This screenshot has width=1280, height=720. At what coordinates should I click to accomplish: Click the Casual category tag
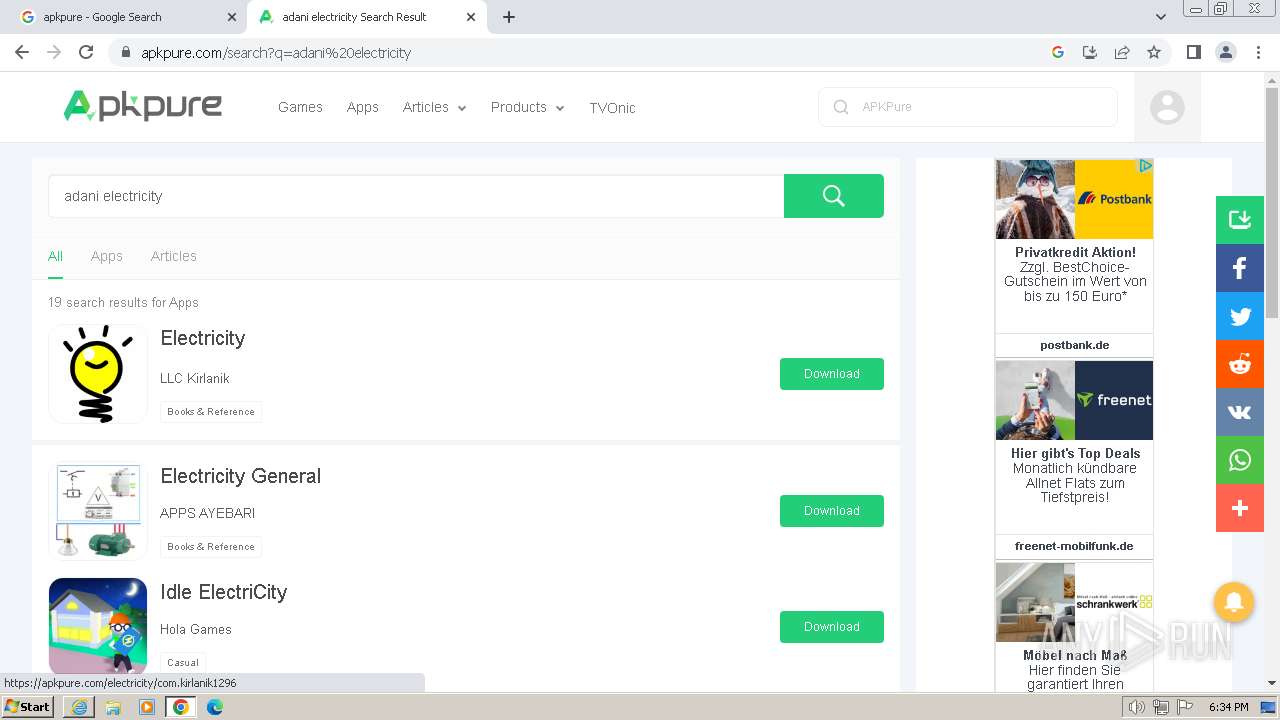point(183,662)
